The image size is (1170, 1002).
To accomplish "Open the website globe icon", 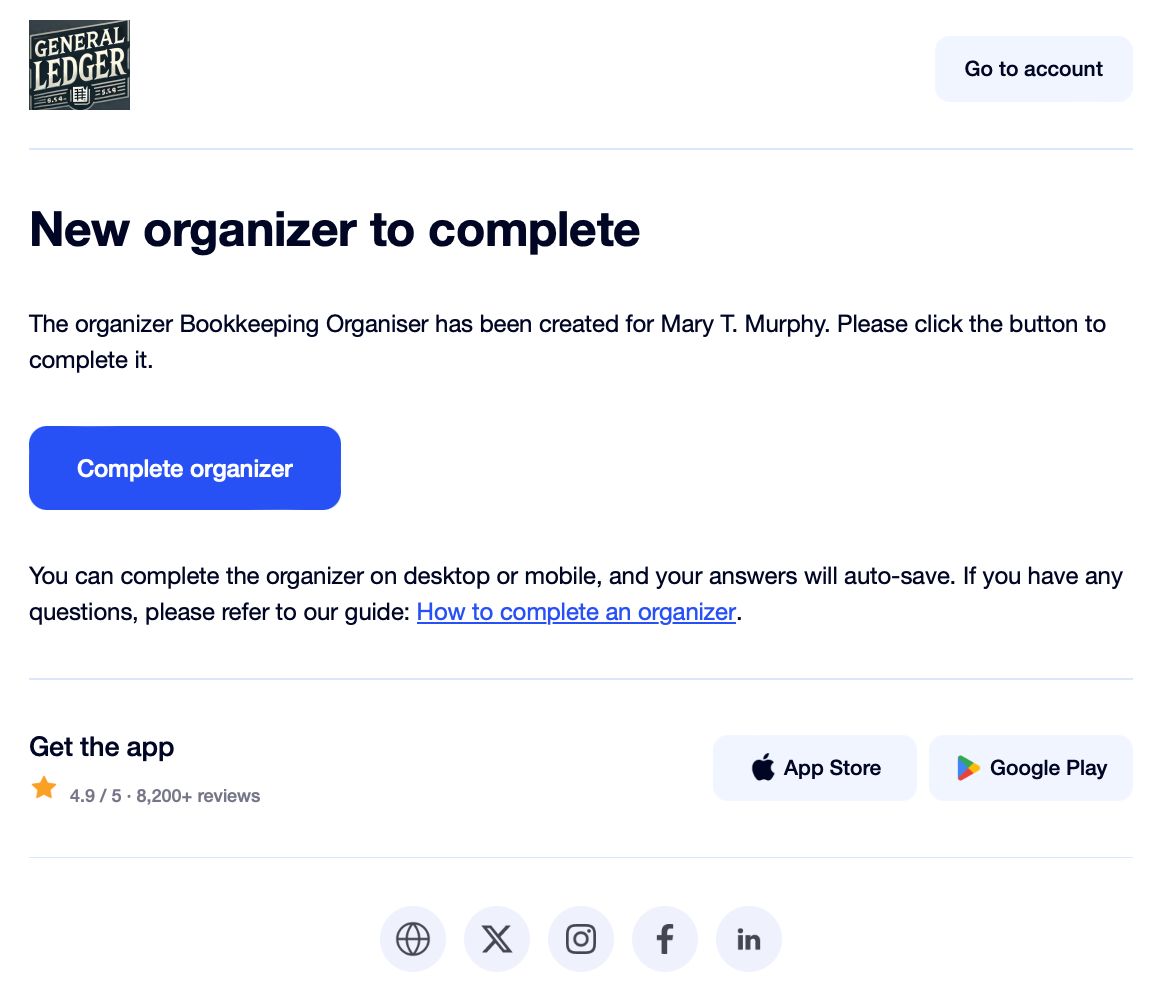I will 413,939.
